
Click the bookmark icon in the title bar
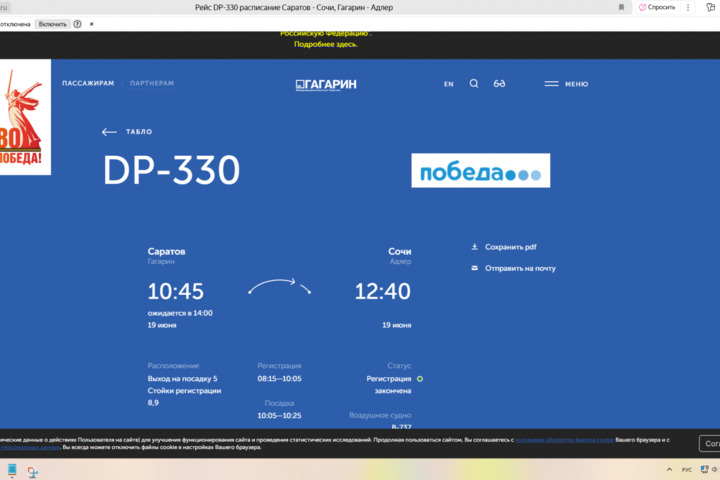coord(621,7)
